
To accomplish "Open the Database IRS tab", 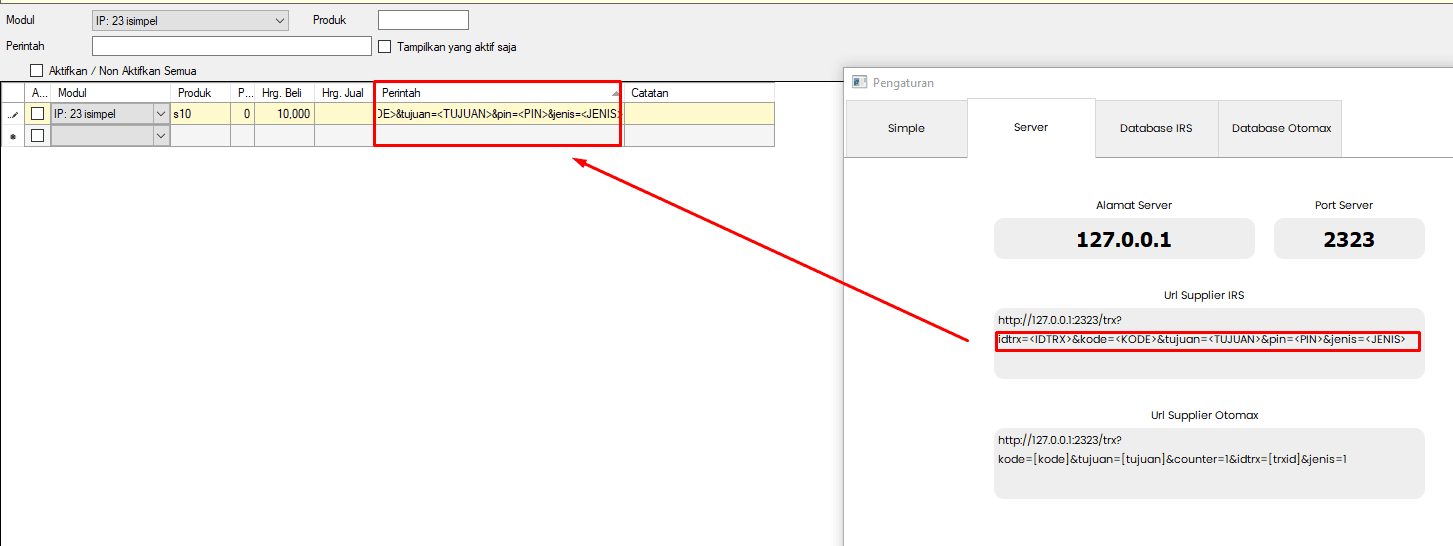I will (1156, 128).
